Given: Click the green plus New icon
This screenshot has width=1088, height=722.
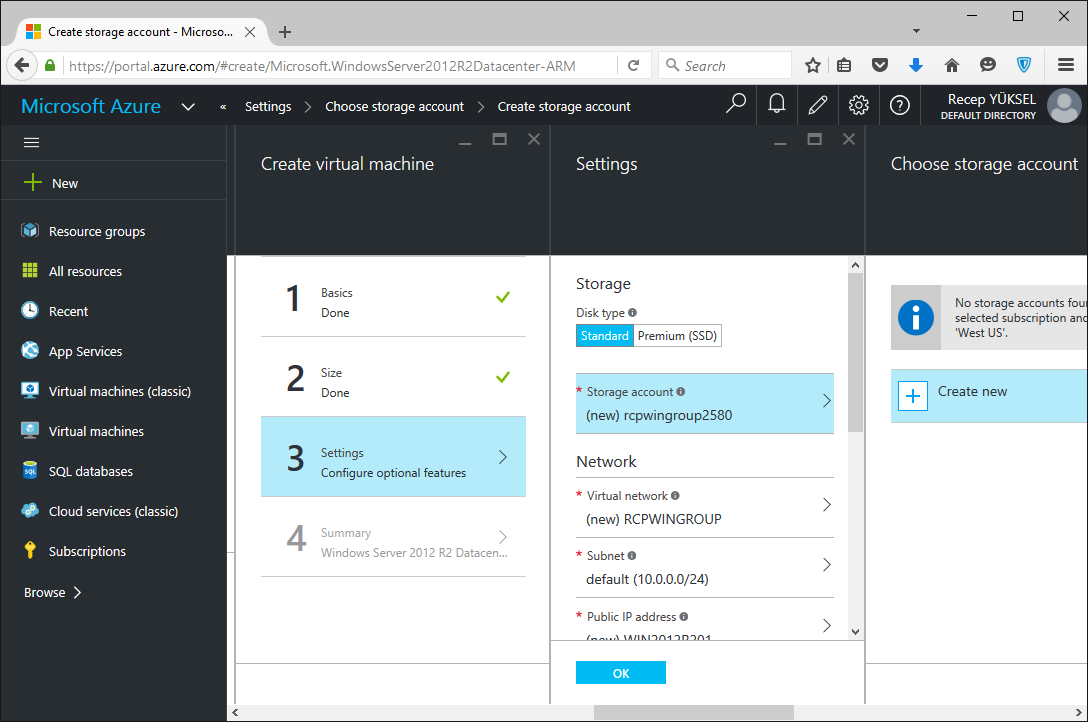Looking at the screenshot, I should 33,182.
